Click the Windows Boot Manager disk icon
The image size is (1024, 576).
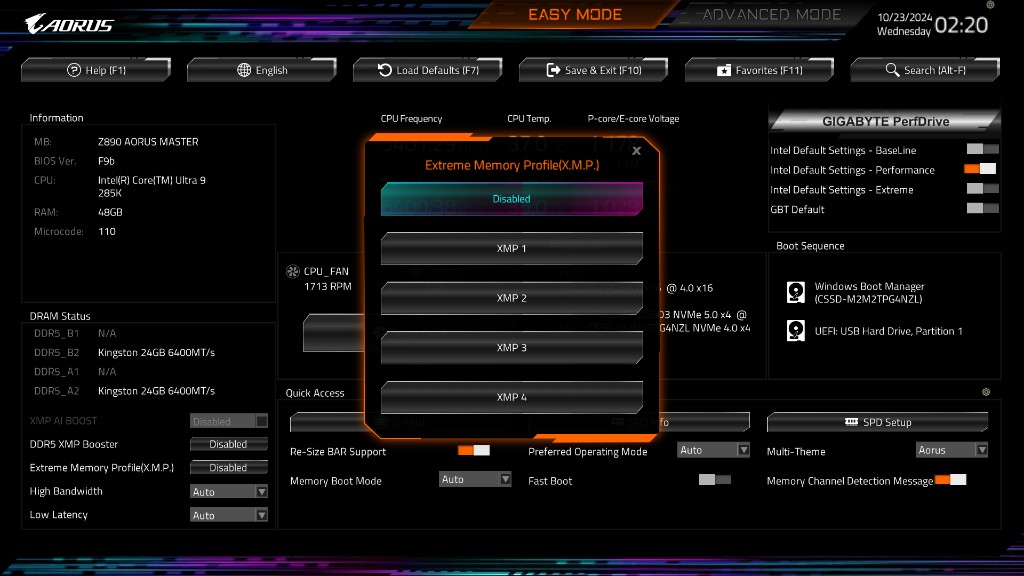[795, 292]
